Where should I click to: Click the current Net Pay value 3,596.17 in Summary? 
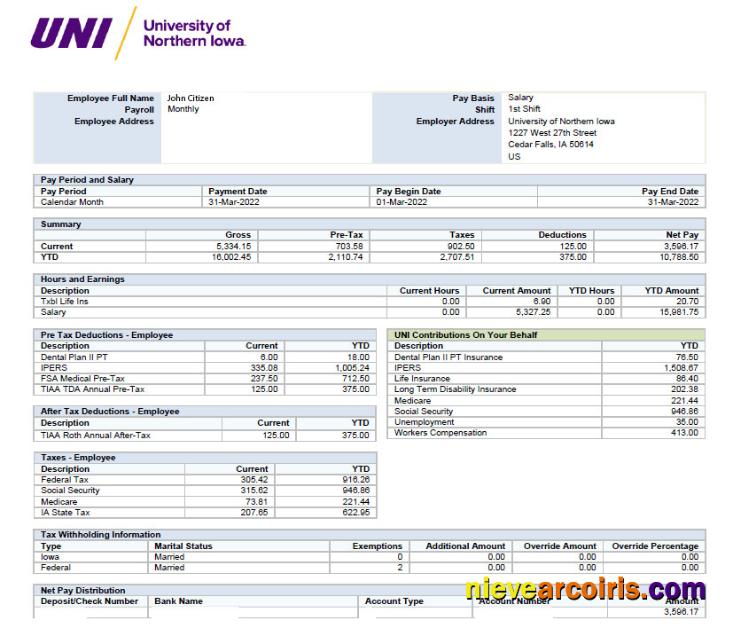pyautogui.click(x=680, y=246)
